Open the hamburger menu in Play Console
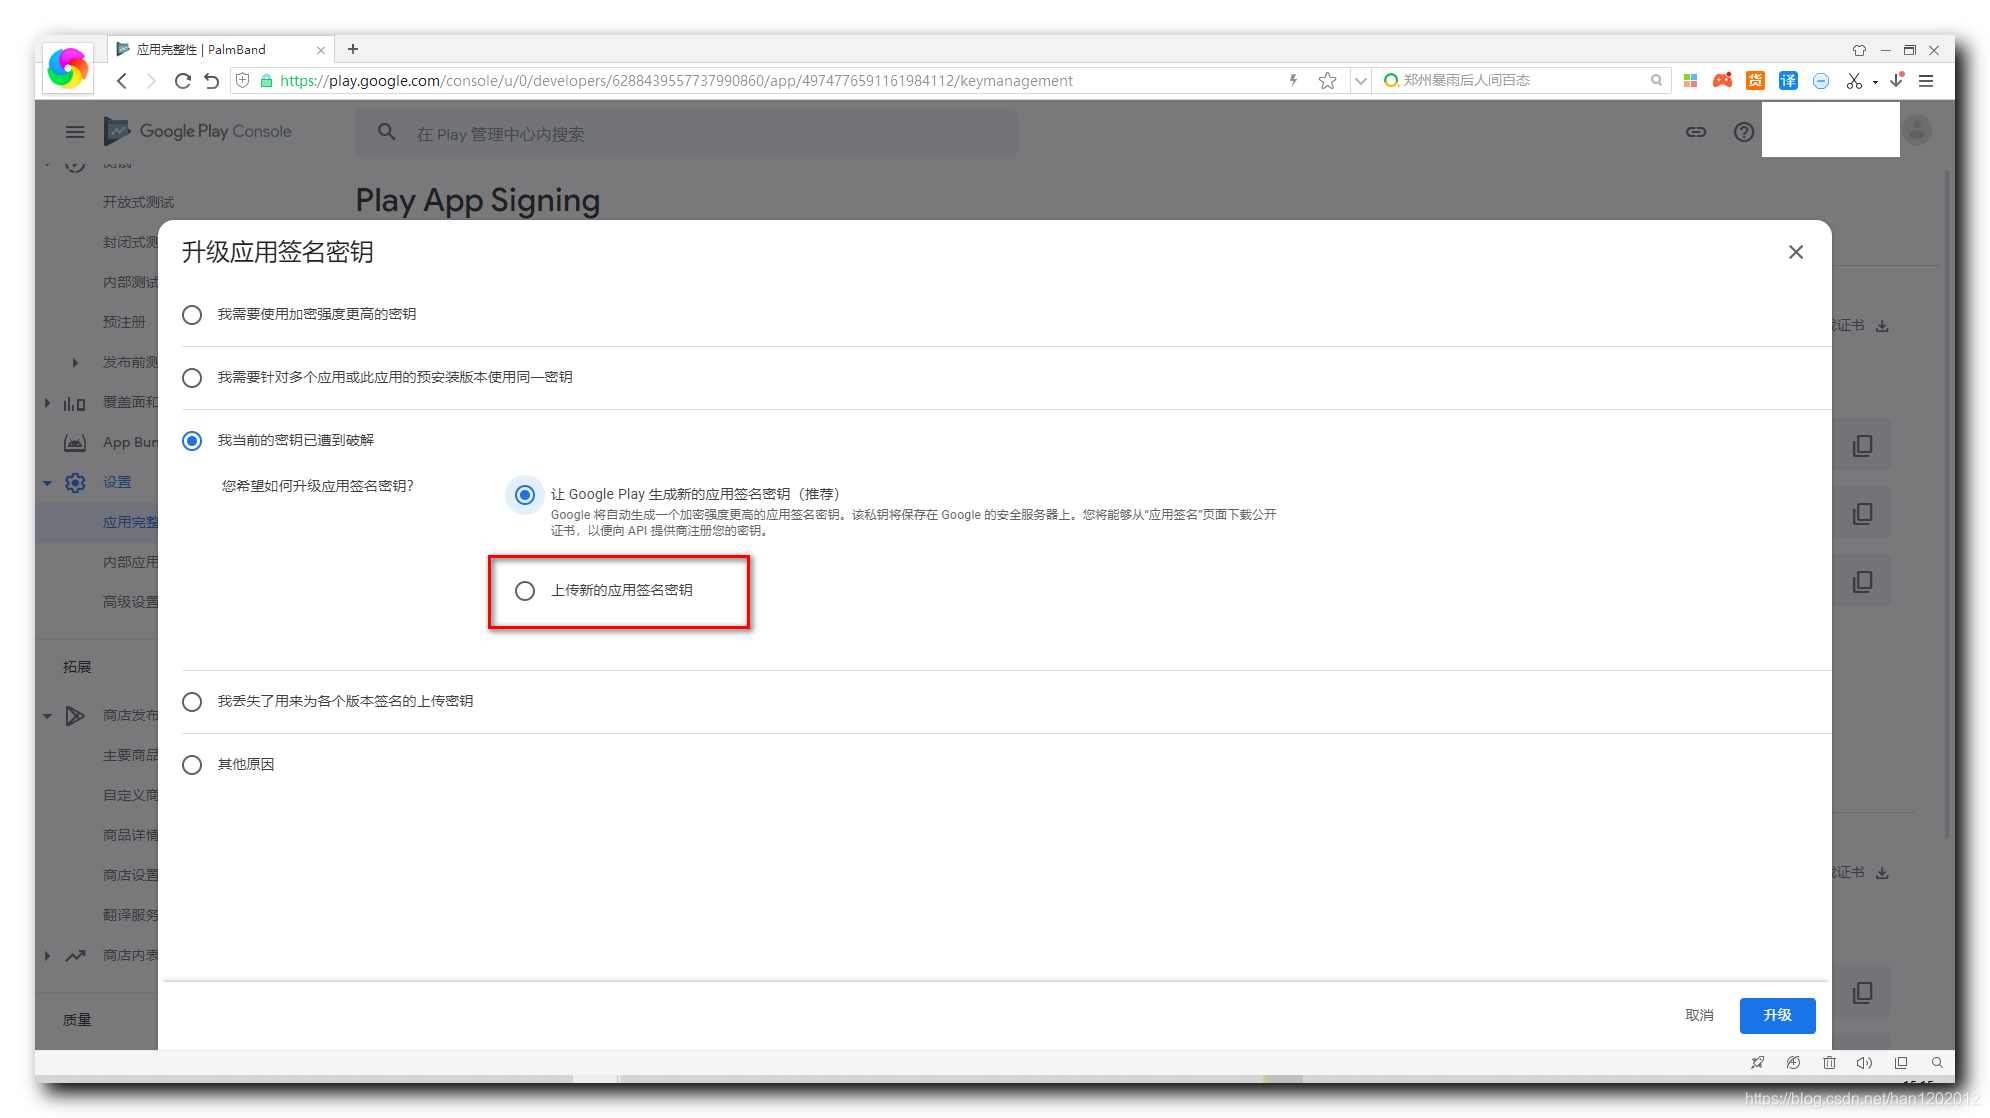Image resolution: width=1990 pixels, height=1118 pixels. 75,132
